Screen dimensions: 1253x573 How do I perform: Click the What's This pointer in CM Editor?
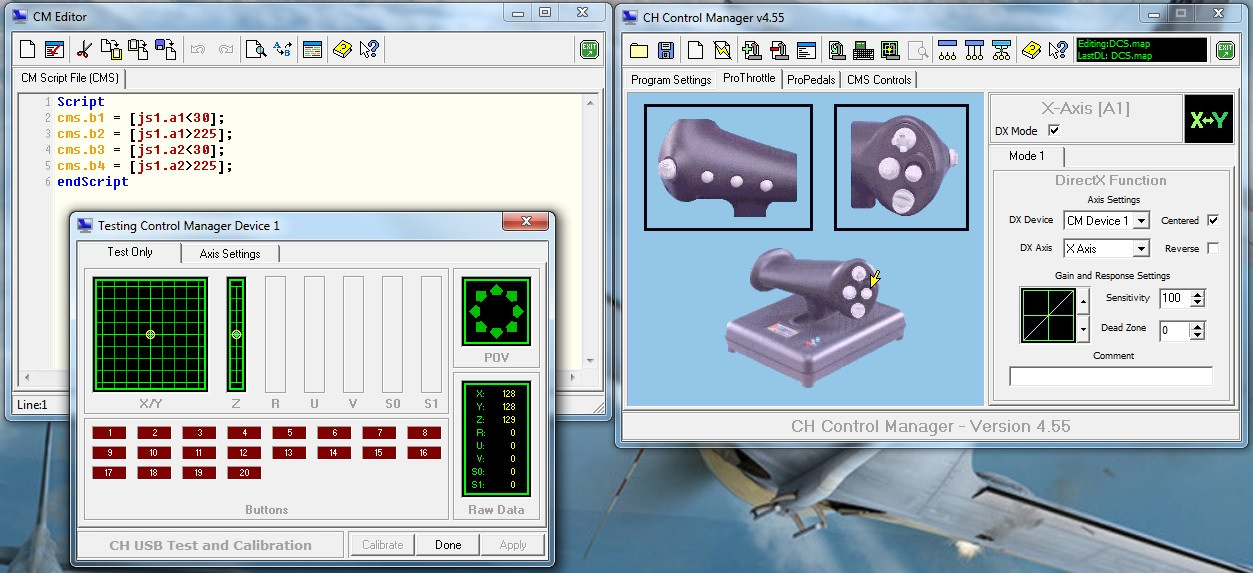tap(369, 49)
